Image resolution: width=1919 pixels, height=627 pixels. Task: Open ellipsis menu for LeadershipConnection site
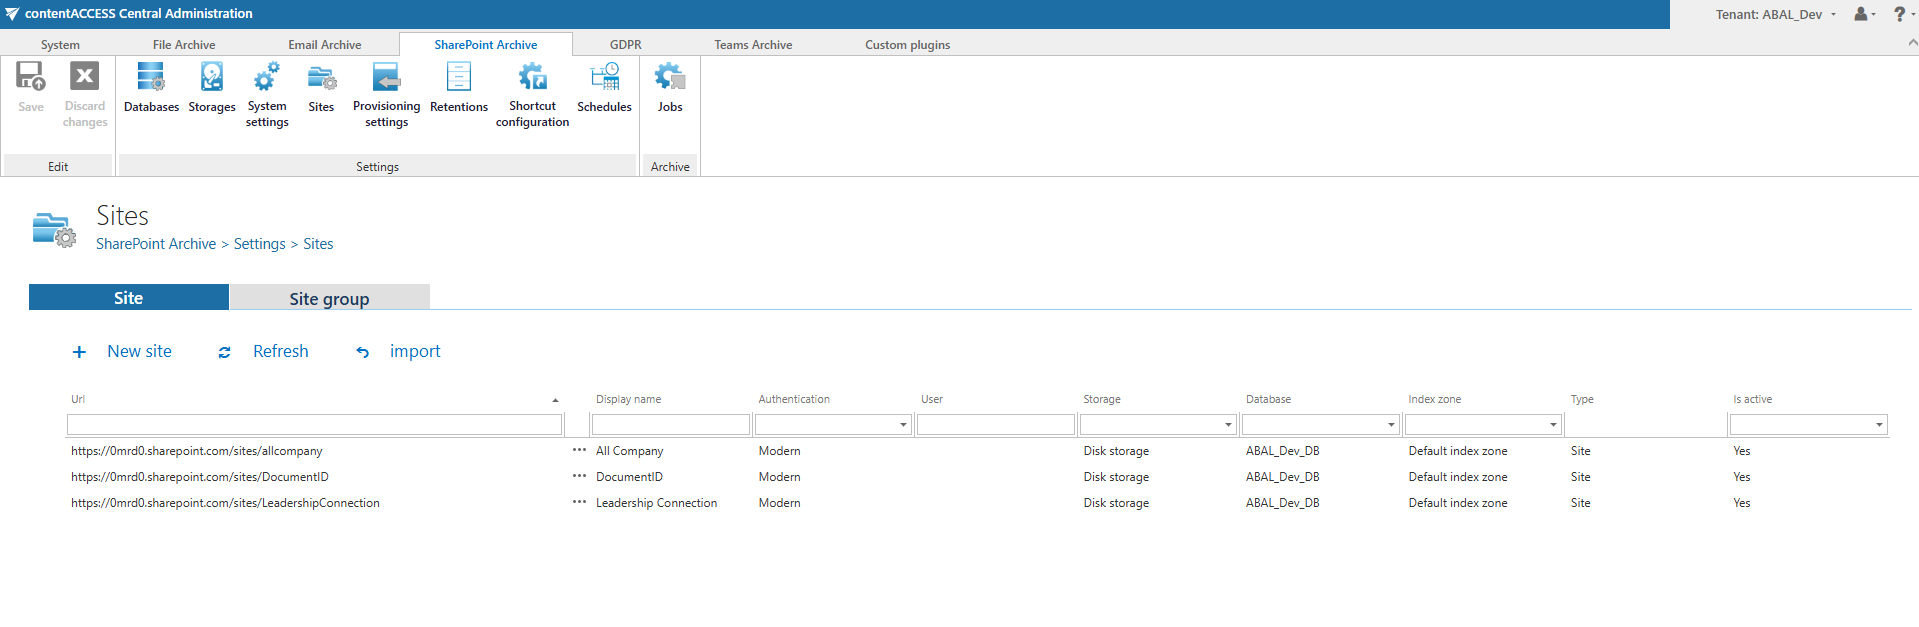[x=579, y=503]
